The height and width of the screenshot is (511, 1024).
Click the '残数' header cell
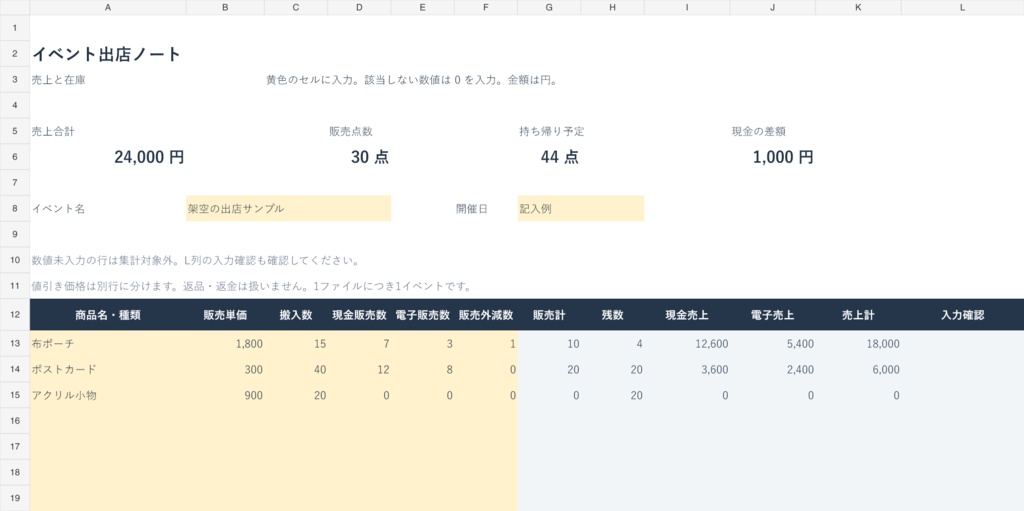coord(613,315)
